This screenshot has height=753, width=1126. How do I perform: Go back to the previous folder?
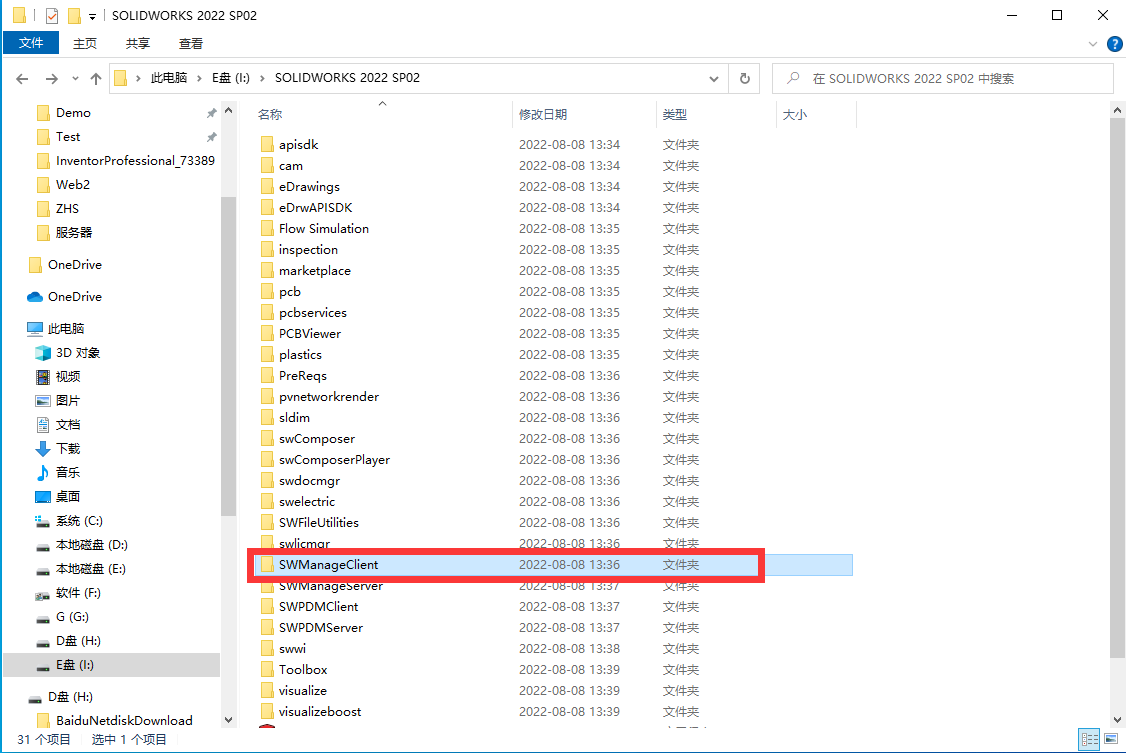click(22, 79)
